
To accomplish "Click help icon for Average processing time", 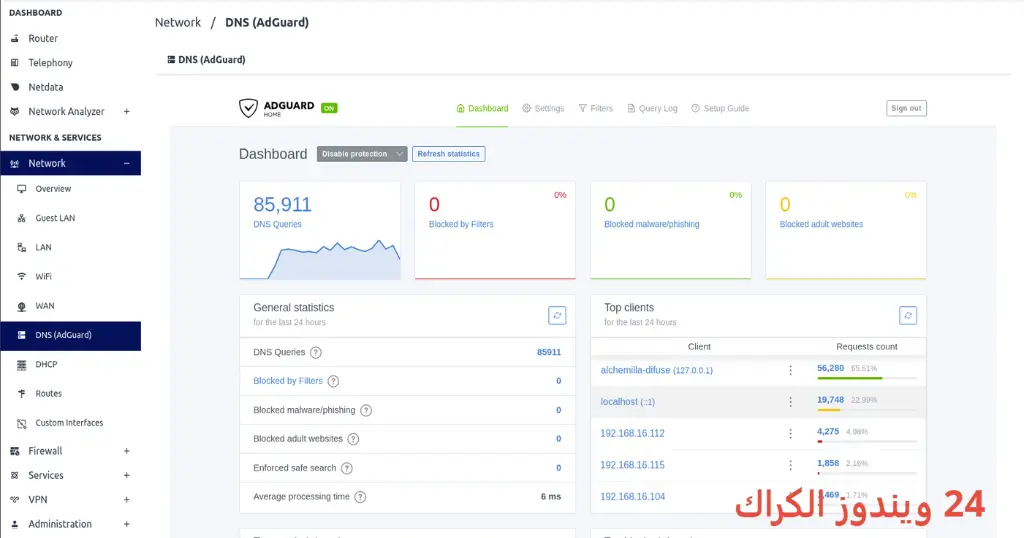I will point(360,497).
